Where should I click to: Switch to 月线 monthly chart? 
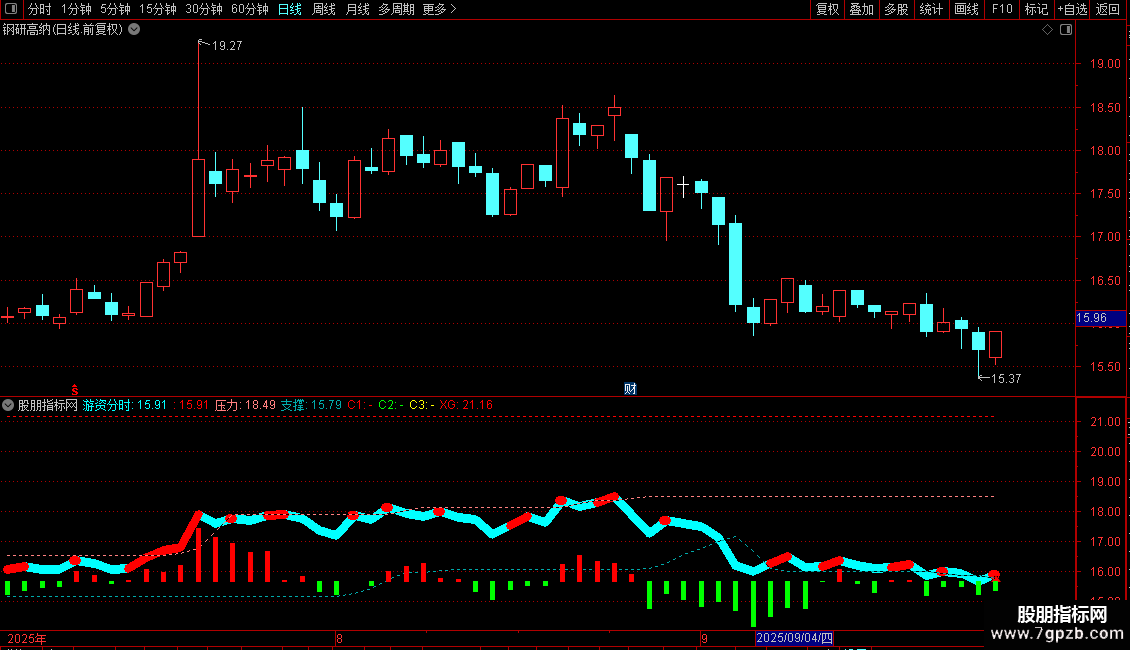(357, 9)
